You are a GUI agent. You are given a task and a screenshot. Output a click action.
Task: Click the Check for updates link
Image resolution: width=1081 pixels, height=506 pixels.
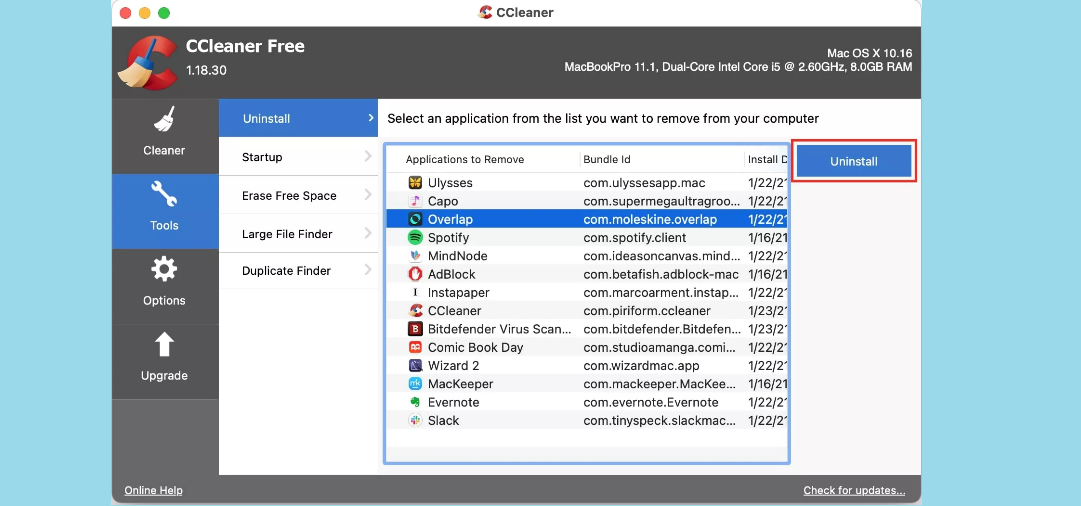click(x=854, y=491)
